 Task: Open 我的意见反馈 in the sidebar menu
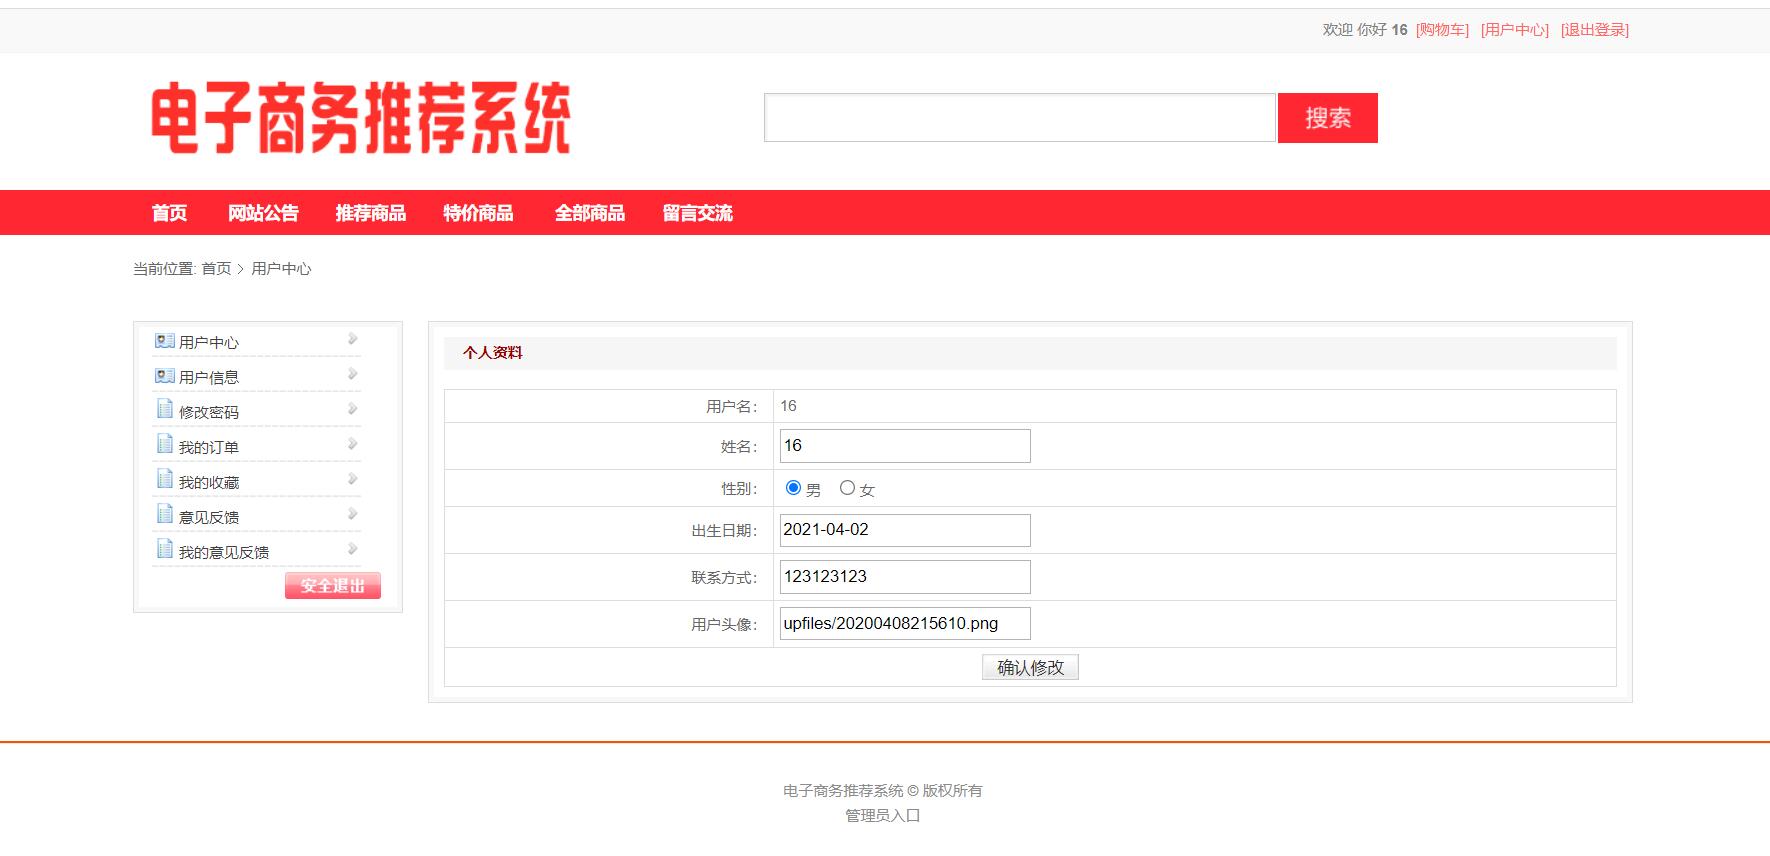click(x=224, y=552)
